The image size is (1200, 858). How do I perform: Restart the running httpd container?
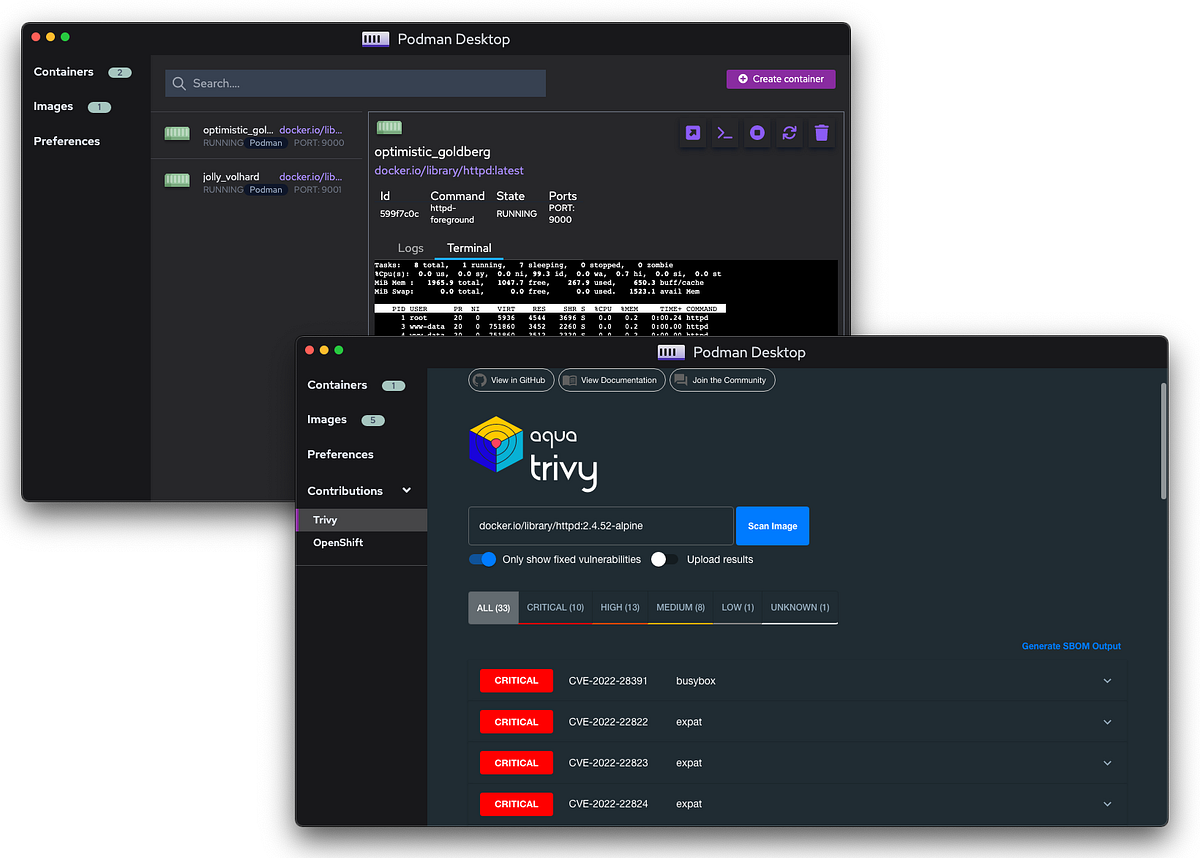point(789,132)
